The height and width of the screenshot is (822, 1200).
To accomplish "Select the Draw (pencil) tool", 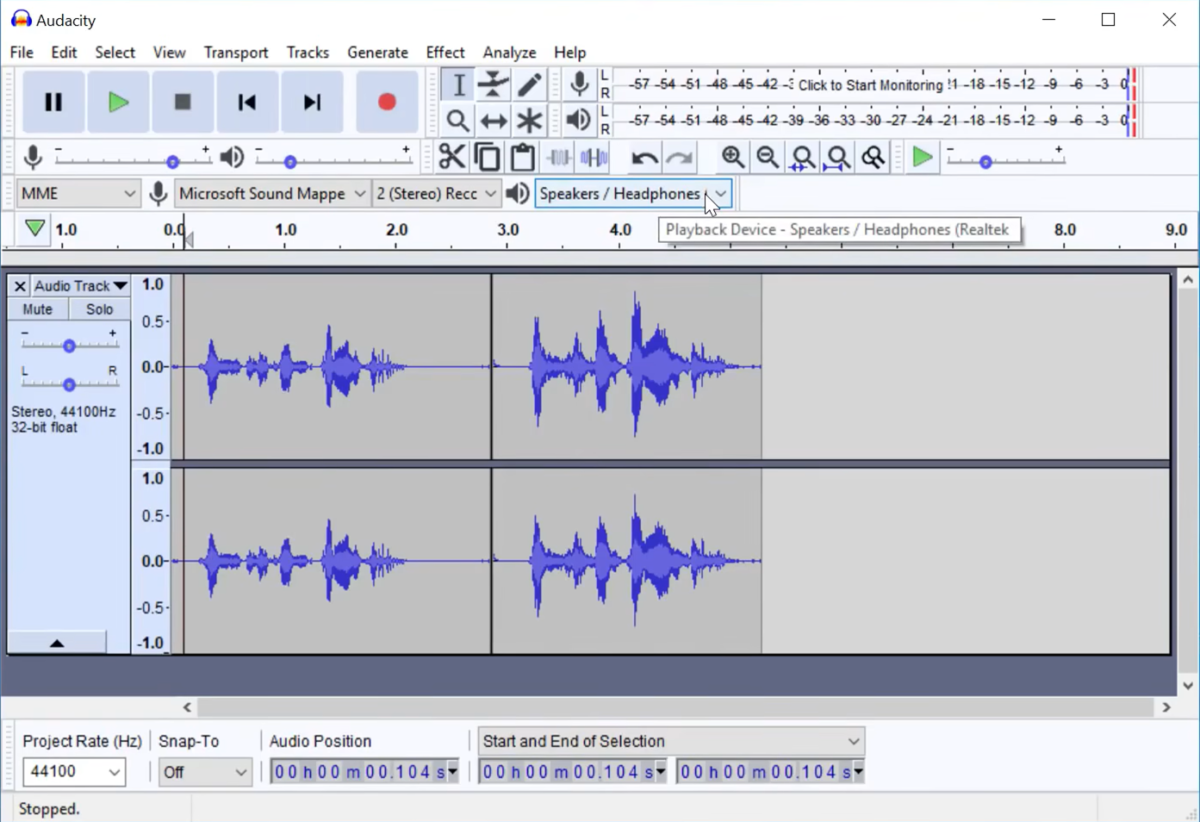I will [529, 85].
